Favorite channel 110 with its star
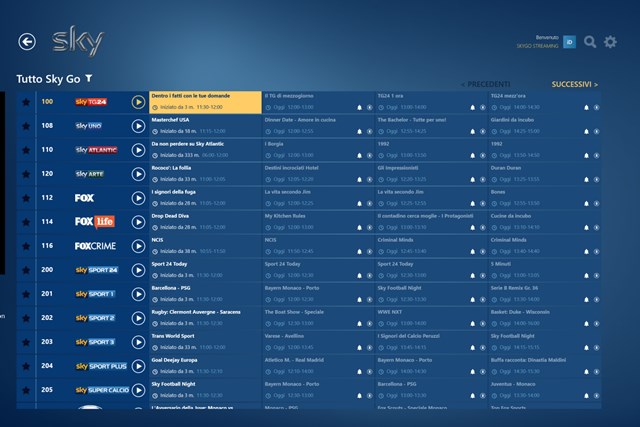 tap(26, 150)
